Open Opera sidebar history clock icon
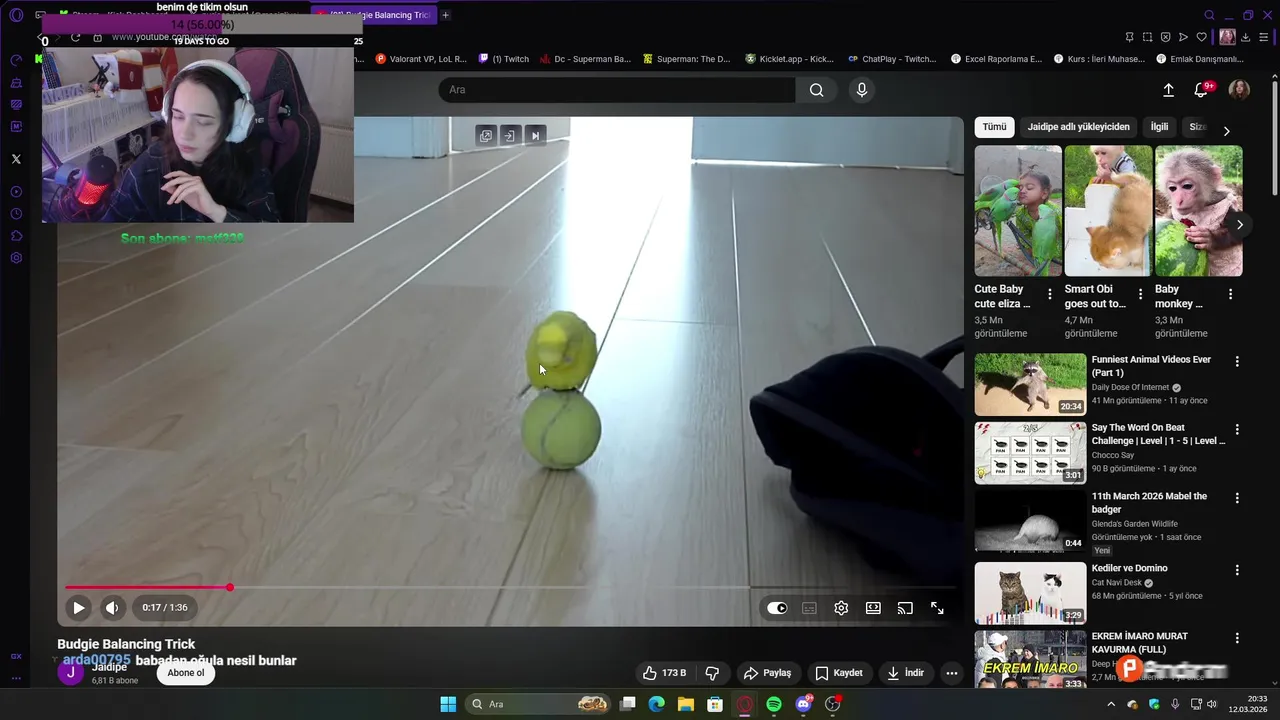Image resolution: width=1280 pixels, height=720 pixels. (x=16, y=214)
